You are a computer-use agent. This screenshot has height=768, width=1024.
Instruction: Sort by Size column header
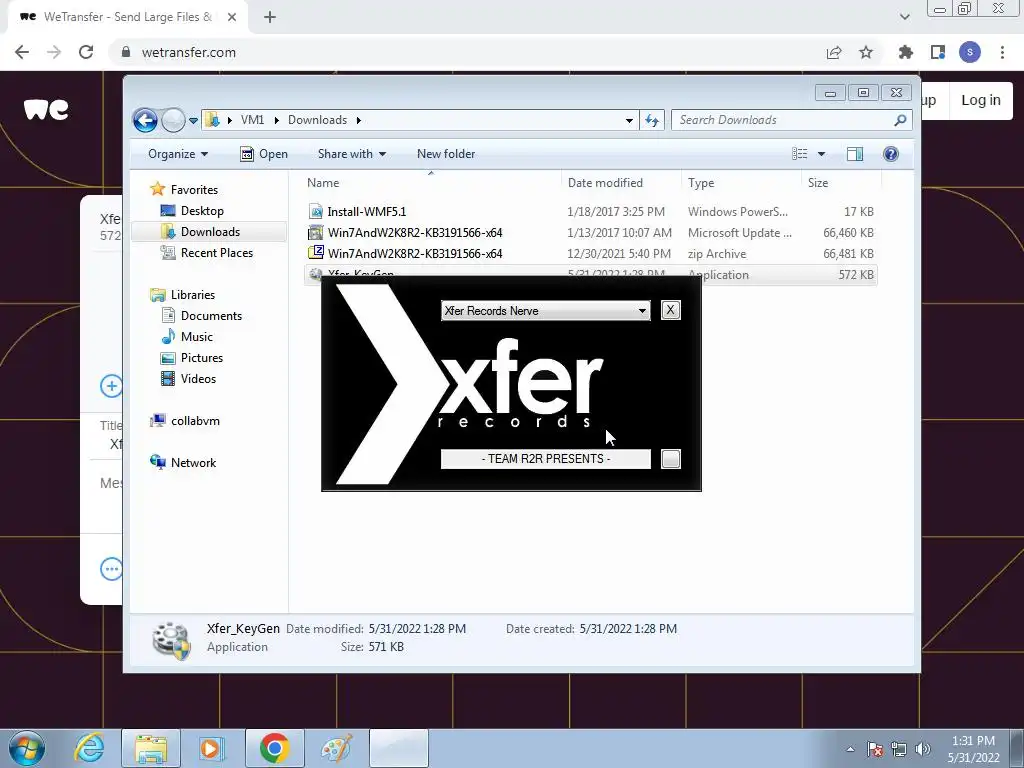[x=841, y=183]
